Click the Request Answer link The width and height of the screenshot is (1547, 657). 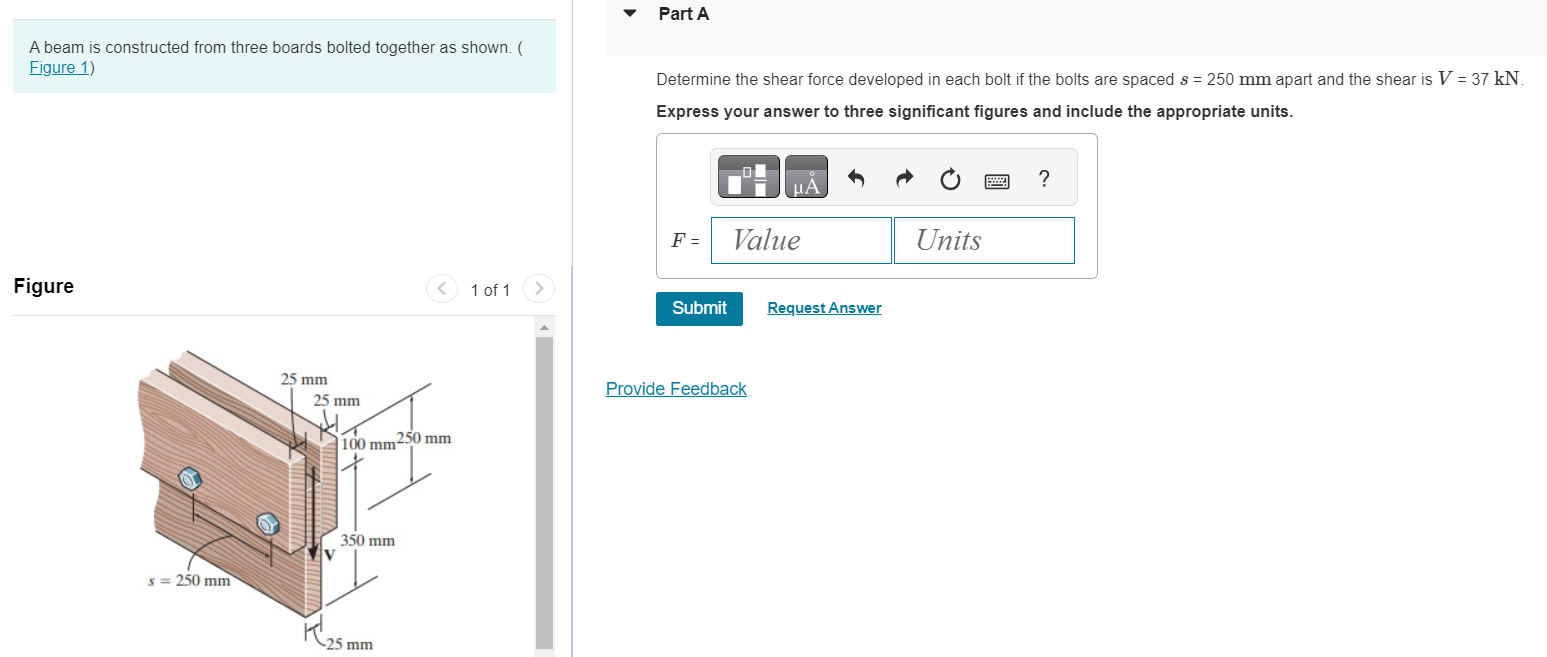point(824,308)
